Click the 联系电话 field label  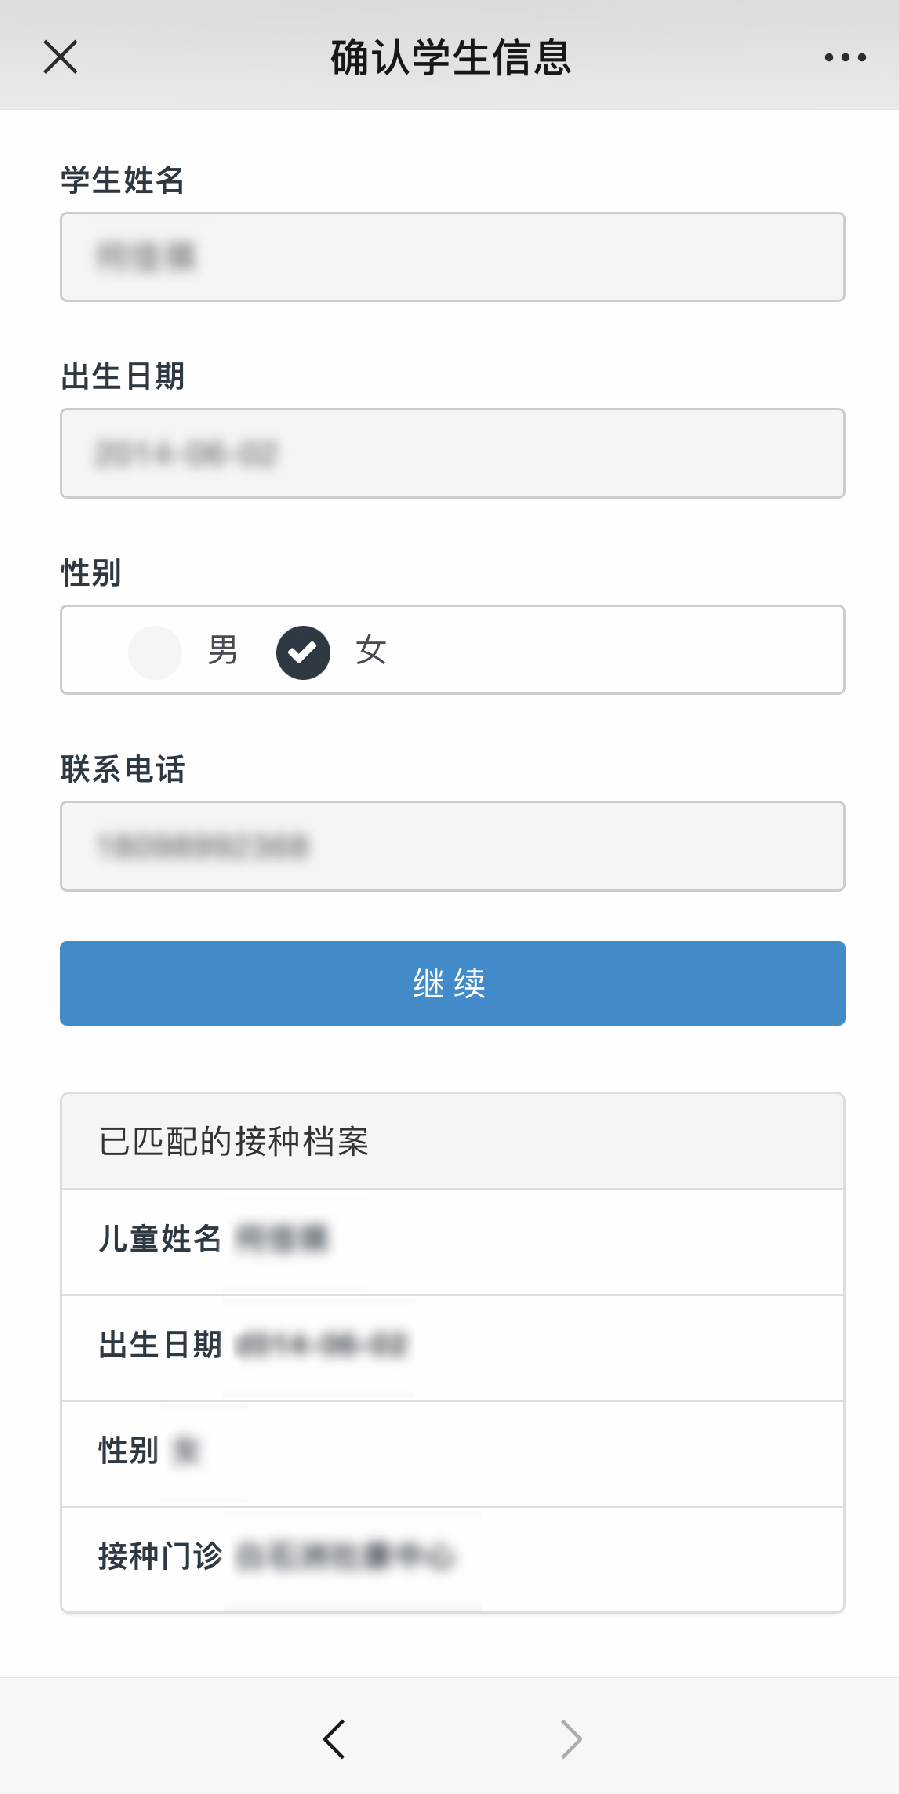point(123,769)
